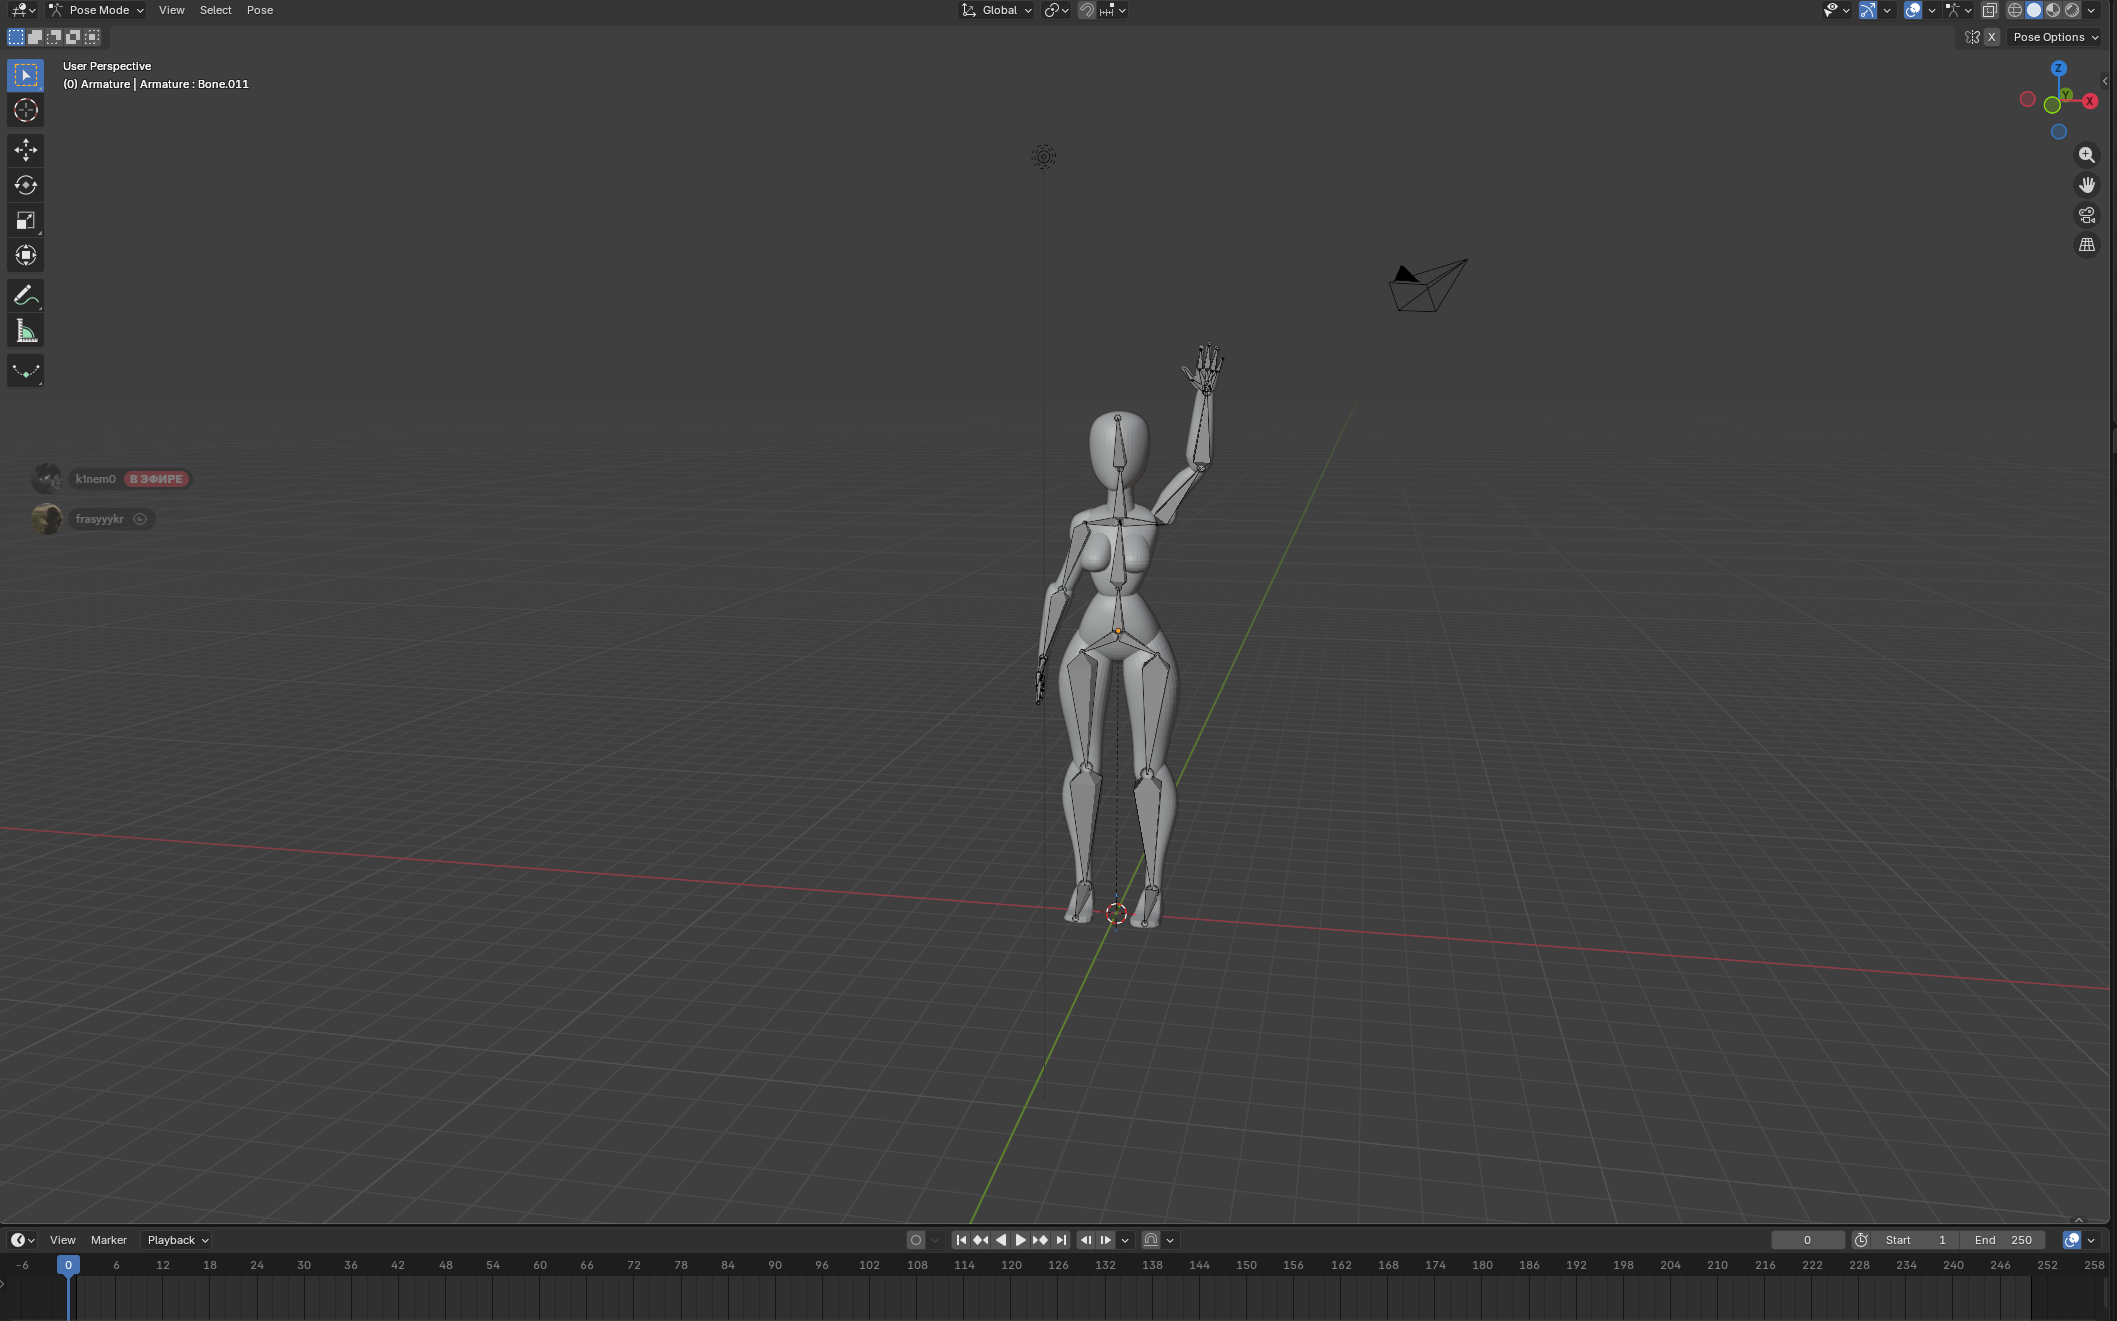
Task: Toggle X-ray view
Action: [x=1989, y=10]
